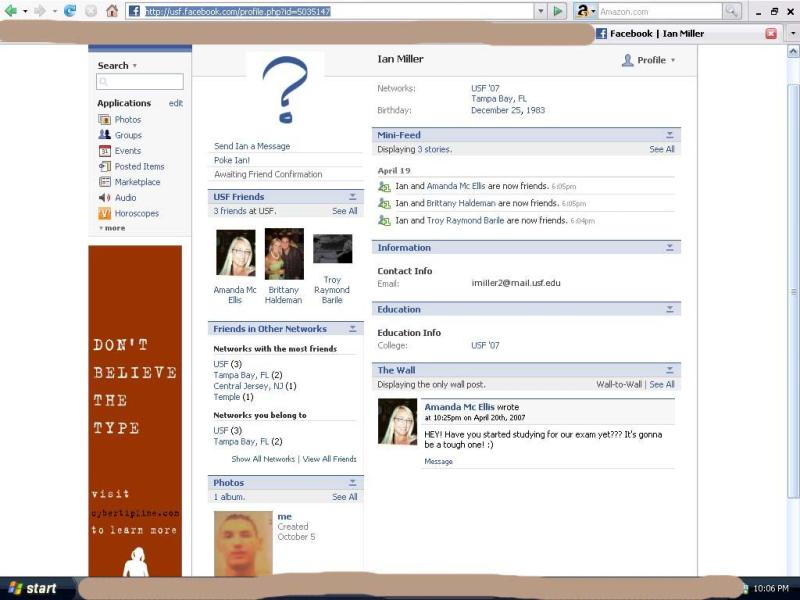Click the Don't Believe The Type advertisement
The height and width of the screenshot is (600, 800).
click(x=135, y=411)
